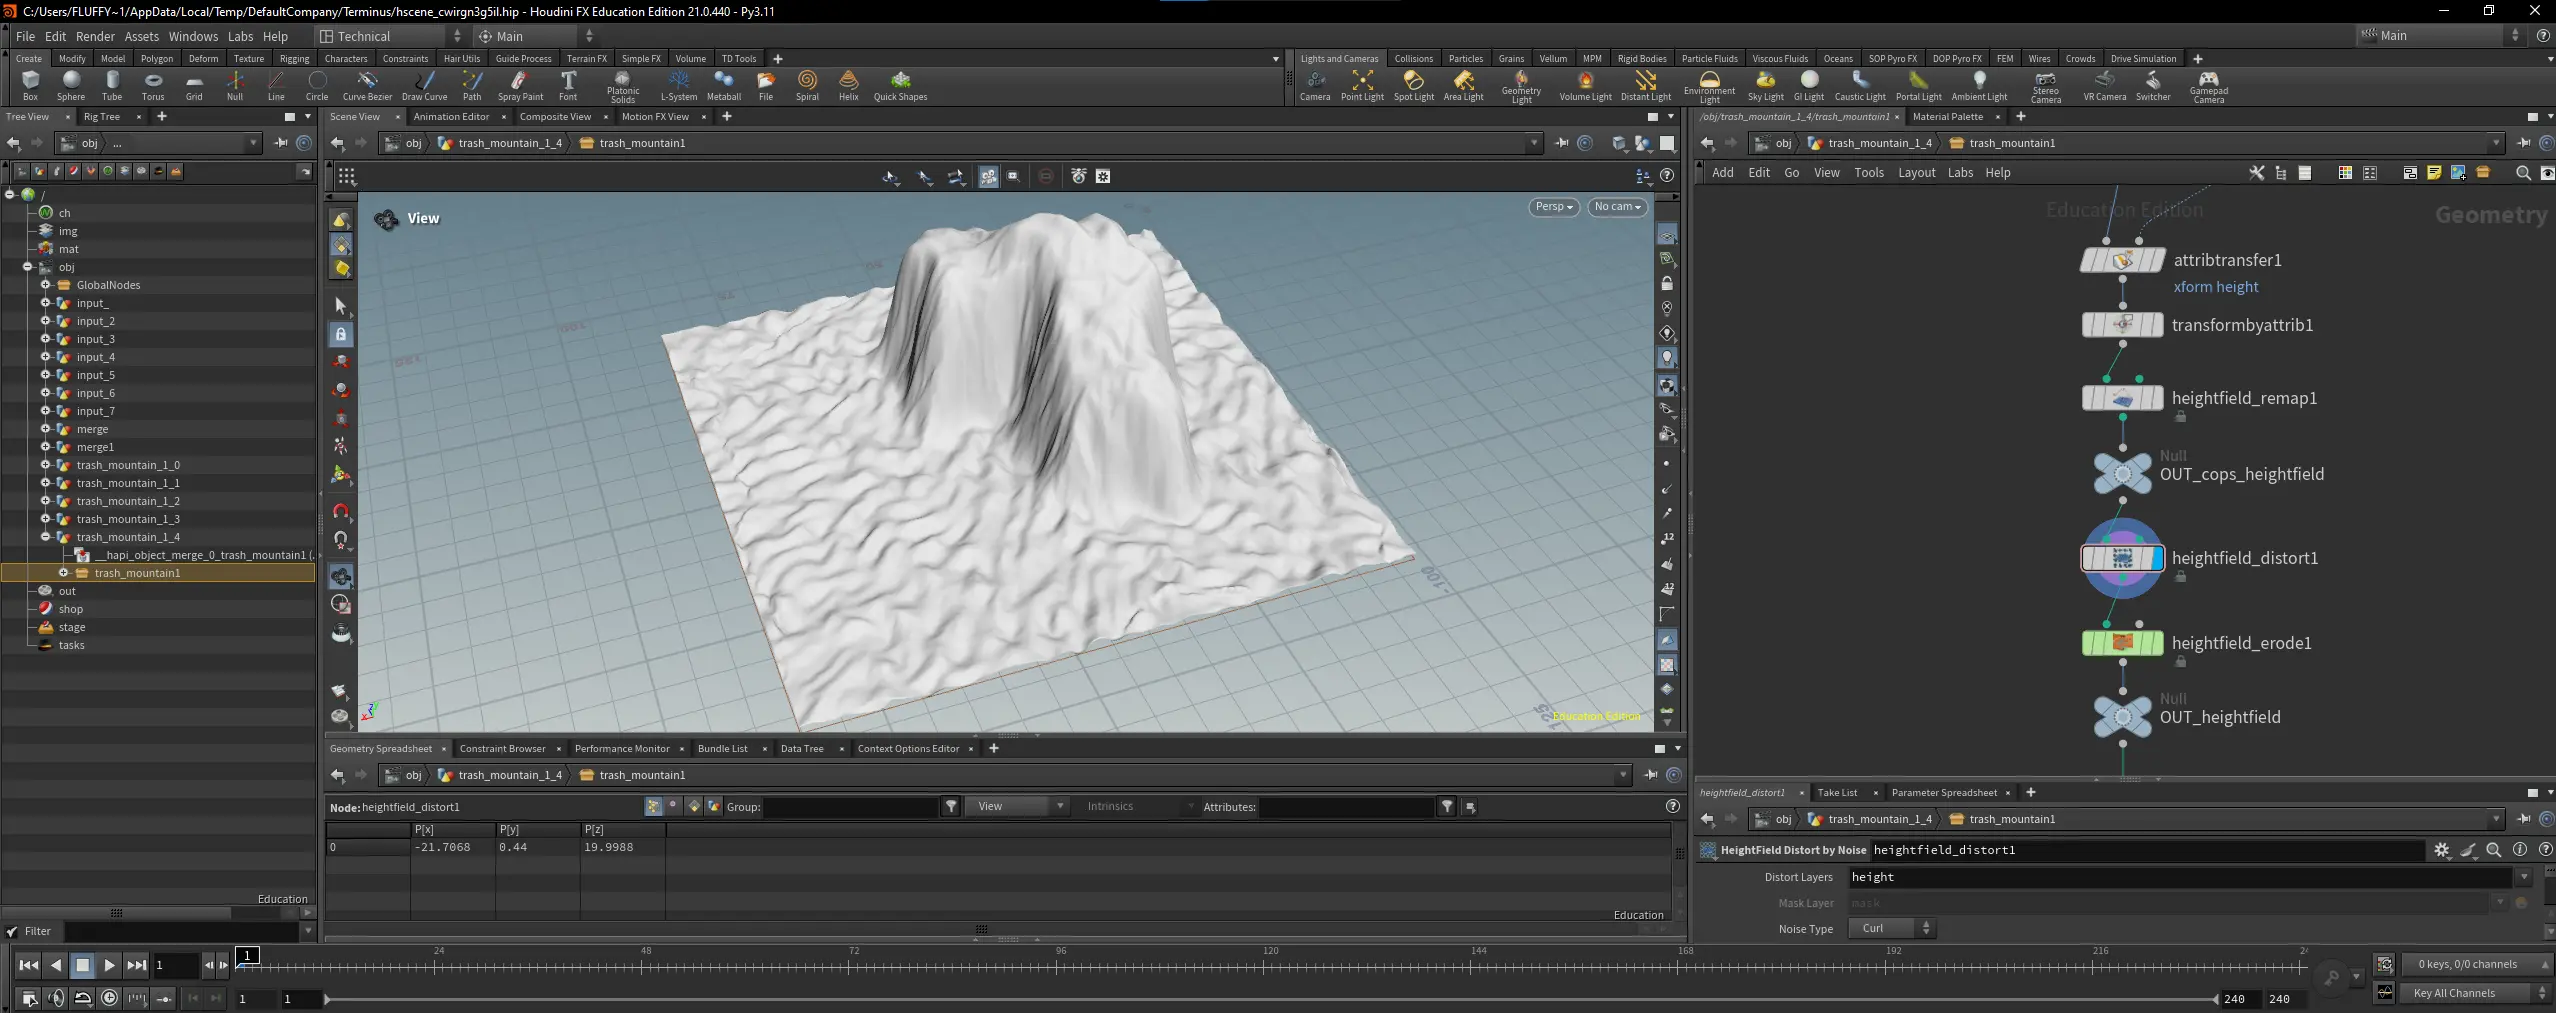The width and height of the screenshot is (2556, 1013).
Task: Click the Key All Channels button
Action: (2453, 993)
